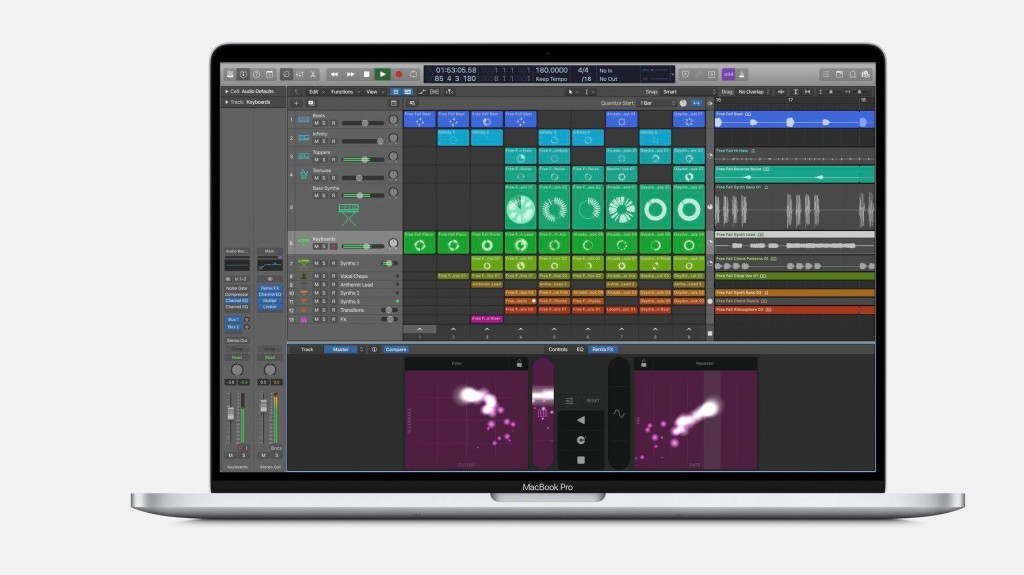The image size is (1024, 575).
Task: Toggle the Live Loops grid view button
Action: [x=396, y=91]
